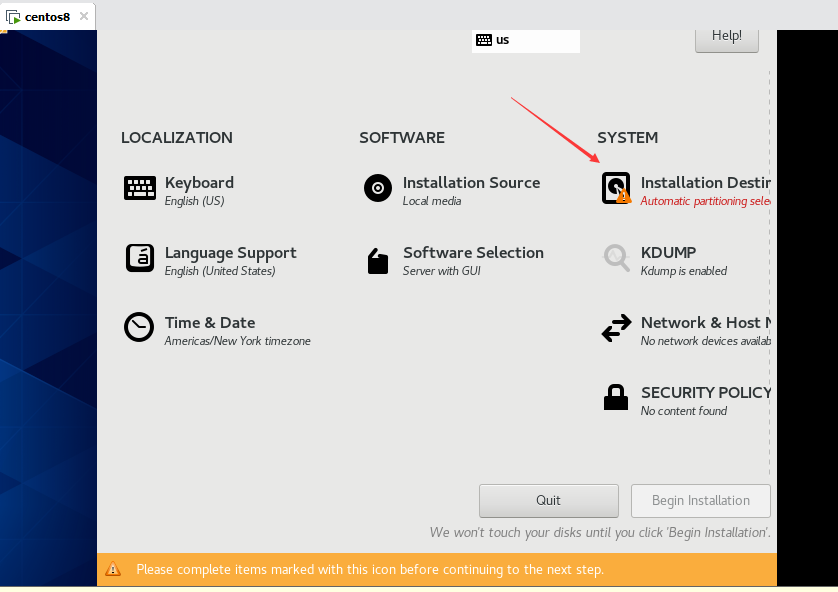Viewport: 838px width, 592px height.
Task: Open Software Selection
Action: tap(473, 252)
